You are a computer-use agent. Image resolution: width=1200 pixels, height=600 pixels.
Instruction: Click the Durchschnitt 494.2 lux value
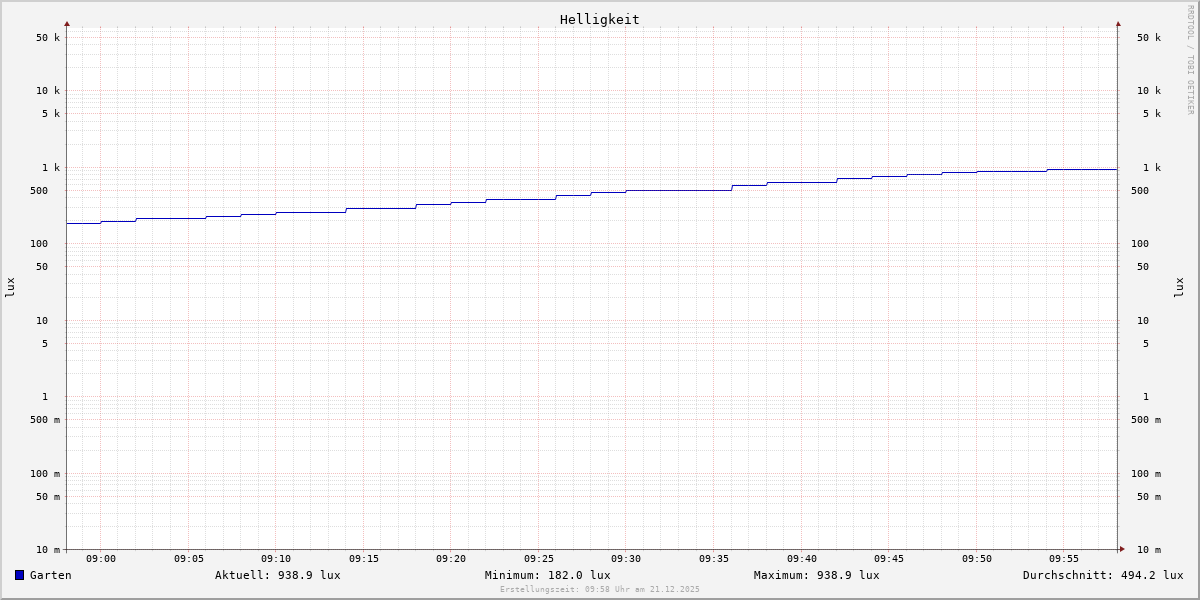tap(1102, 575)
